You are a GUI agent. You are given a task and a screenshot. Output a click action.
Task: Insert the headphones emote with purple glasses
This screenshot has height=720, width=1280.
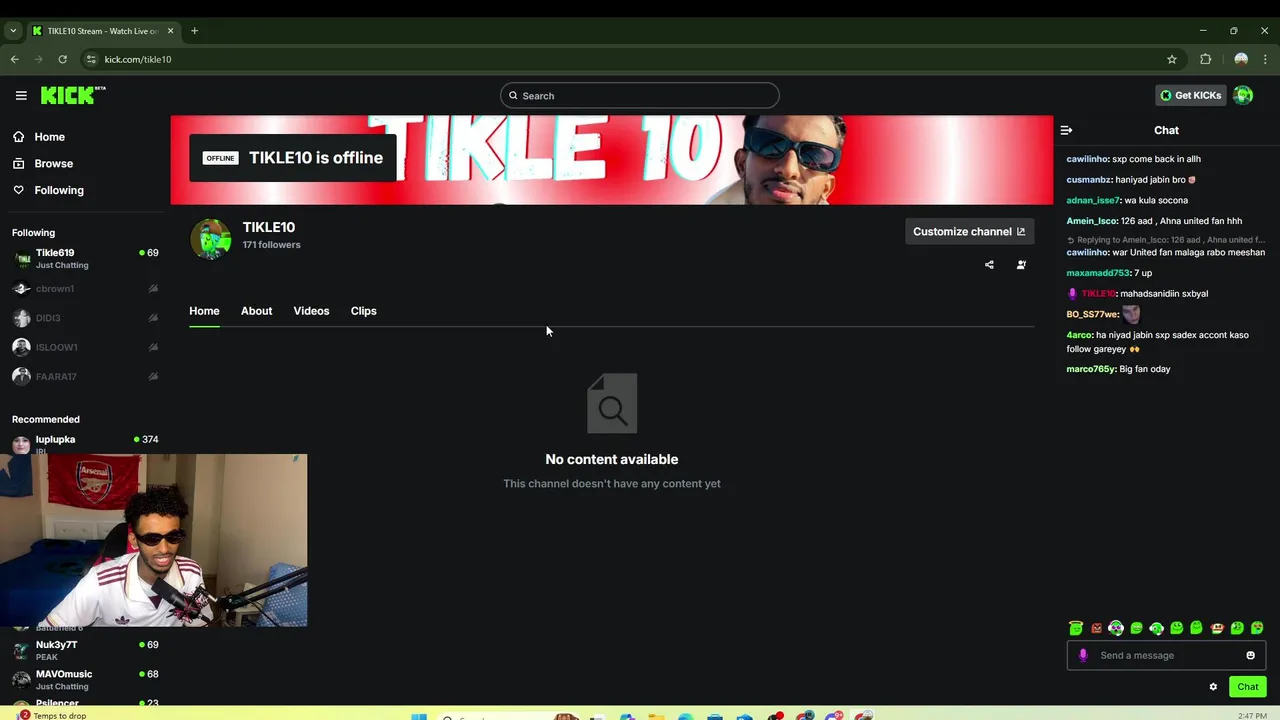pos(1116,628)
